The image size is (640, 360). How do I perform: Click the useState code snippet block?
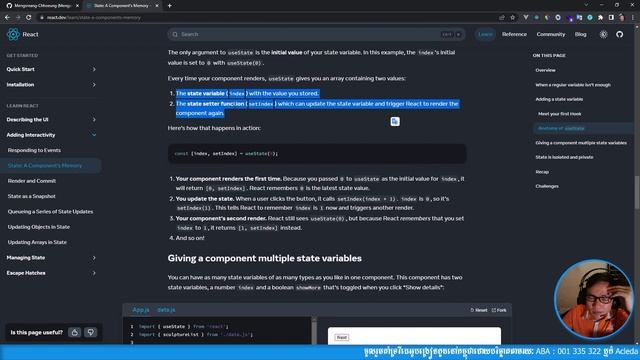pos(317,154)
